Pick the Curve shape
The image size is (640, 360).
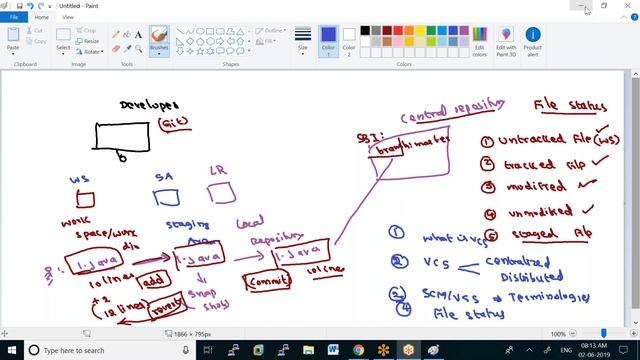pos(190,31)
